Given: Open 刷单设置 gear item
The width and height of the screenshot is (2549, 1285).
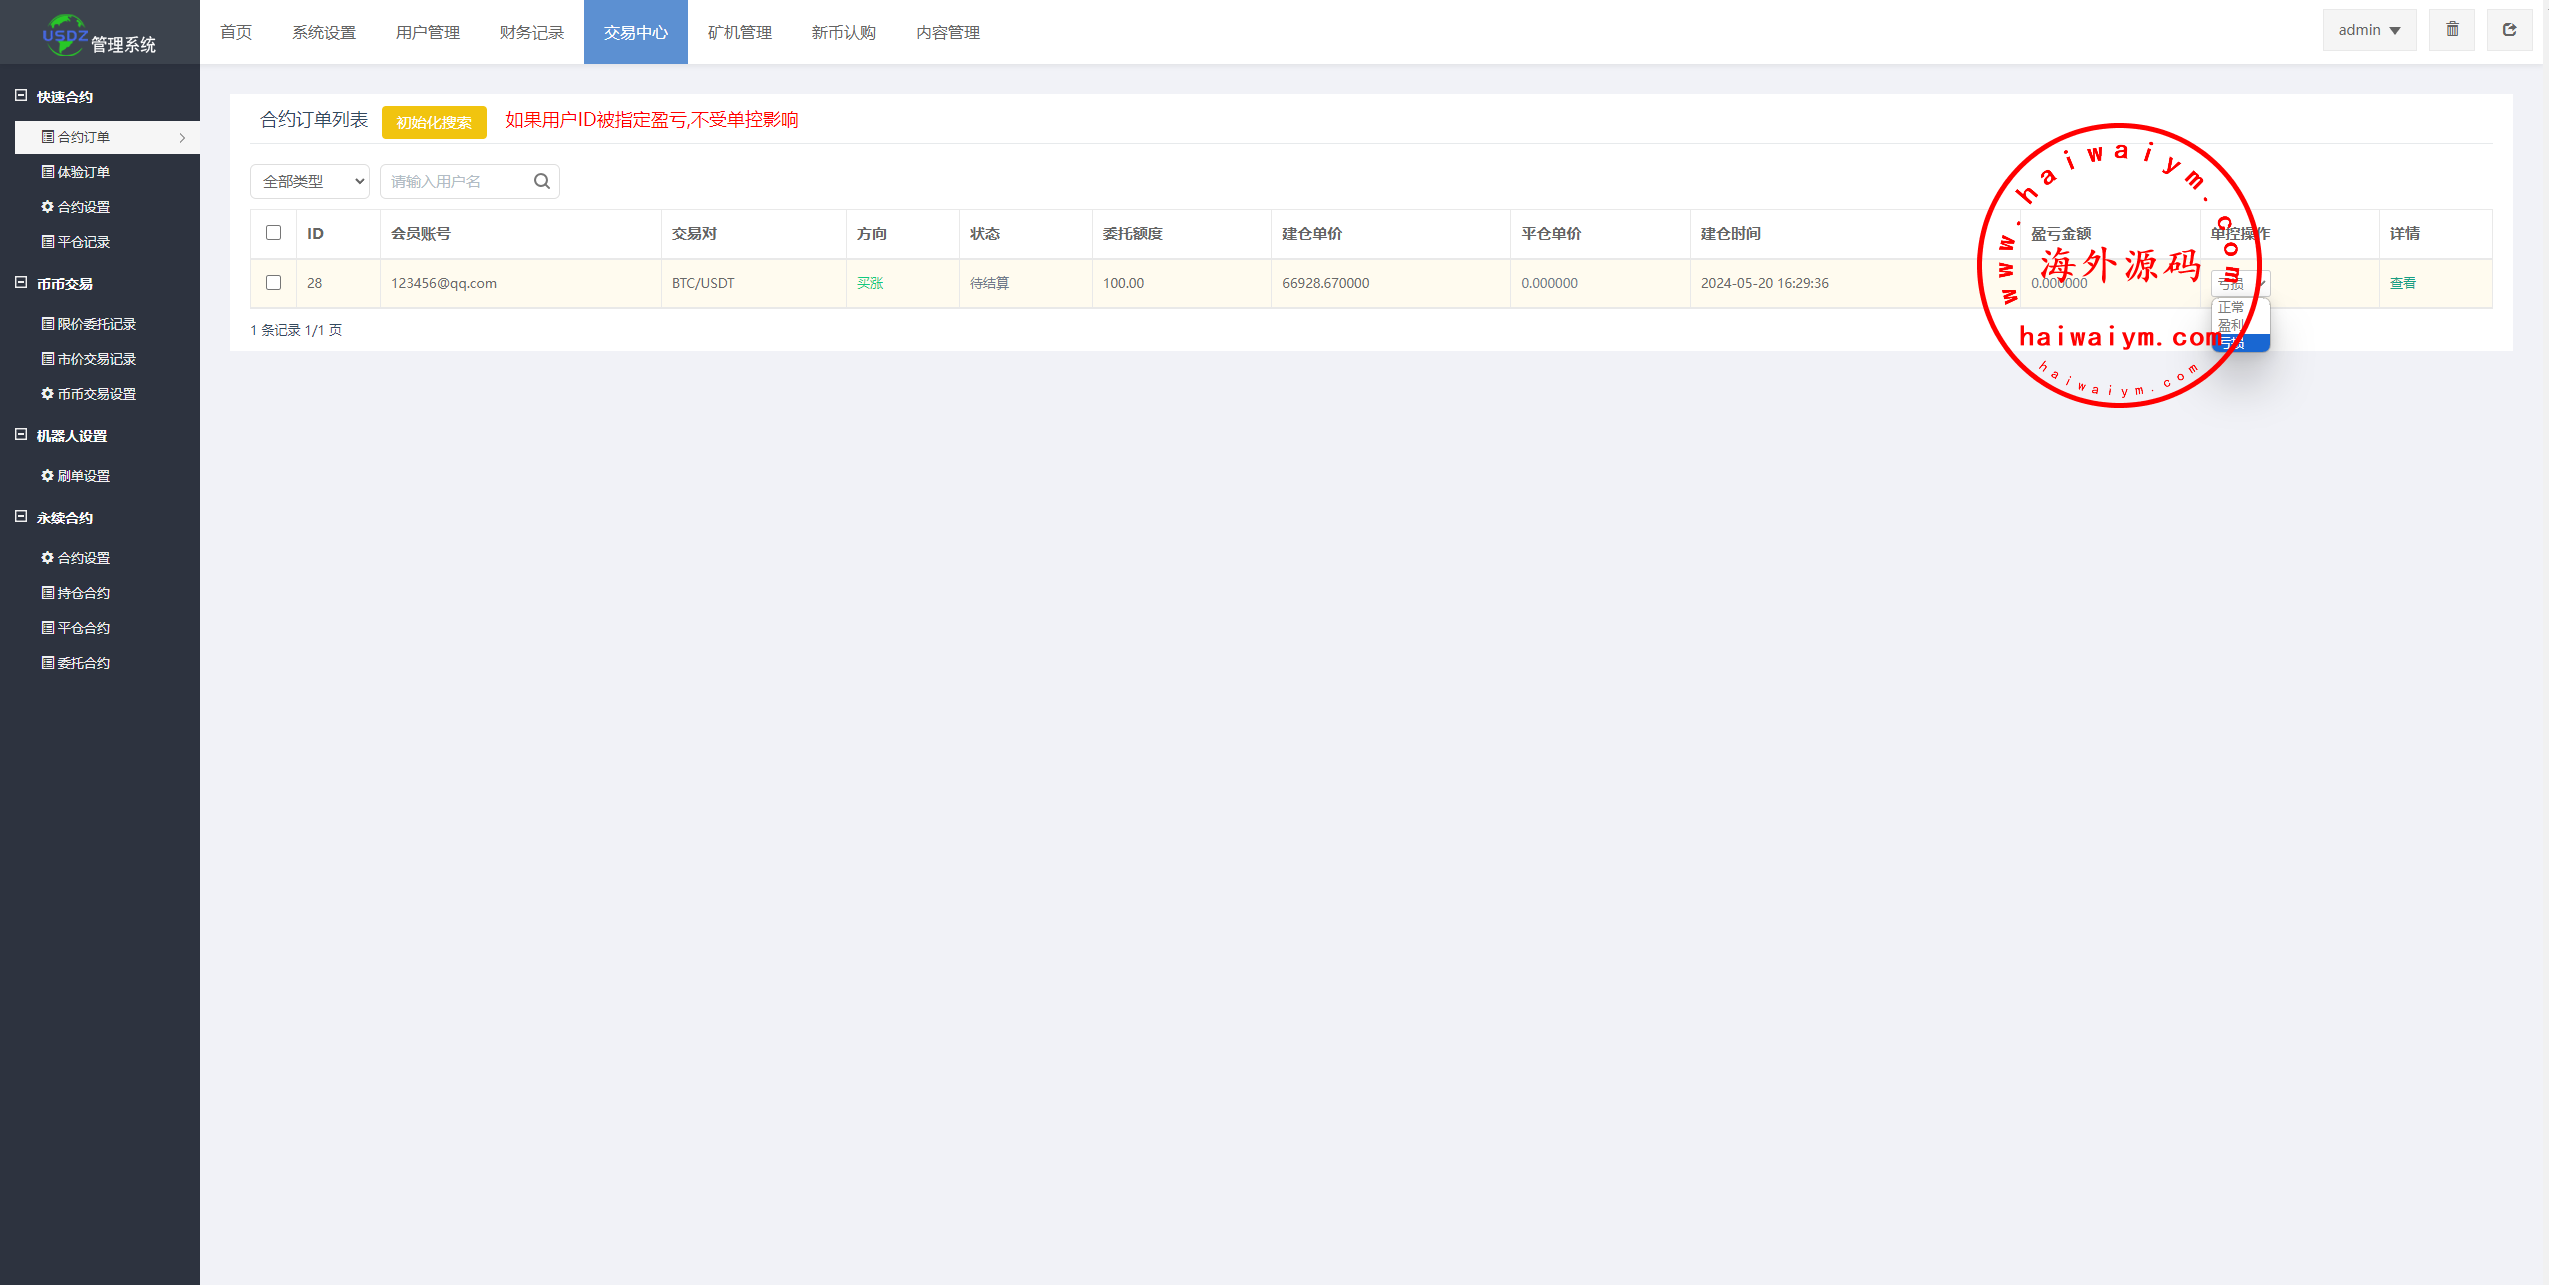Looking at the screenshot, I should click(x=76, y=476).
